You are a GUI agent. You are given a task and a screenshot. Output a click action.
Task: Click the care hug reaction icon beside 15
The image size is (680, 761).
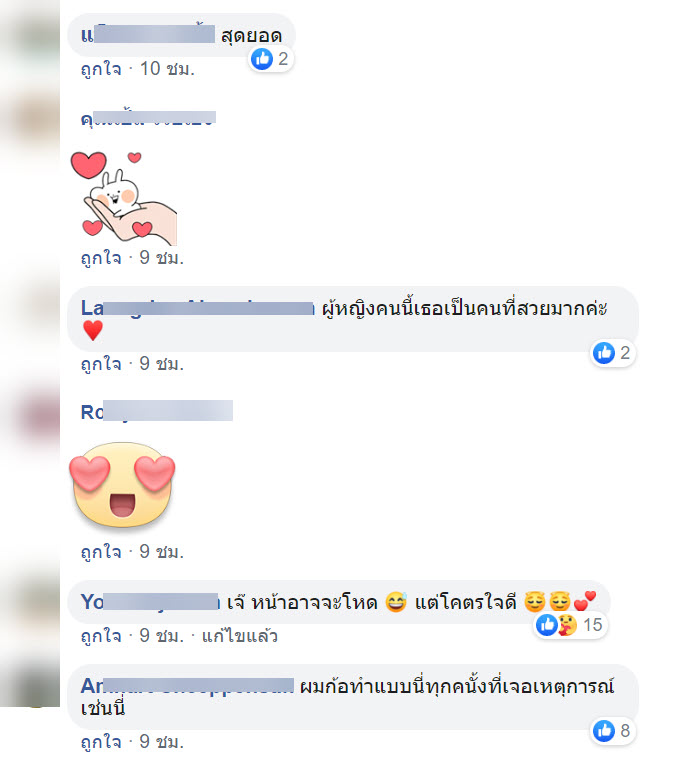[x=566, y=625]
